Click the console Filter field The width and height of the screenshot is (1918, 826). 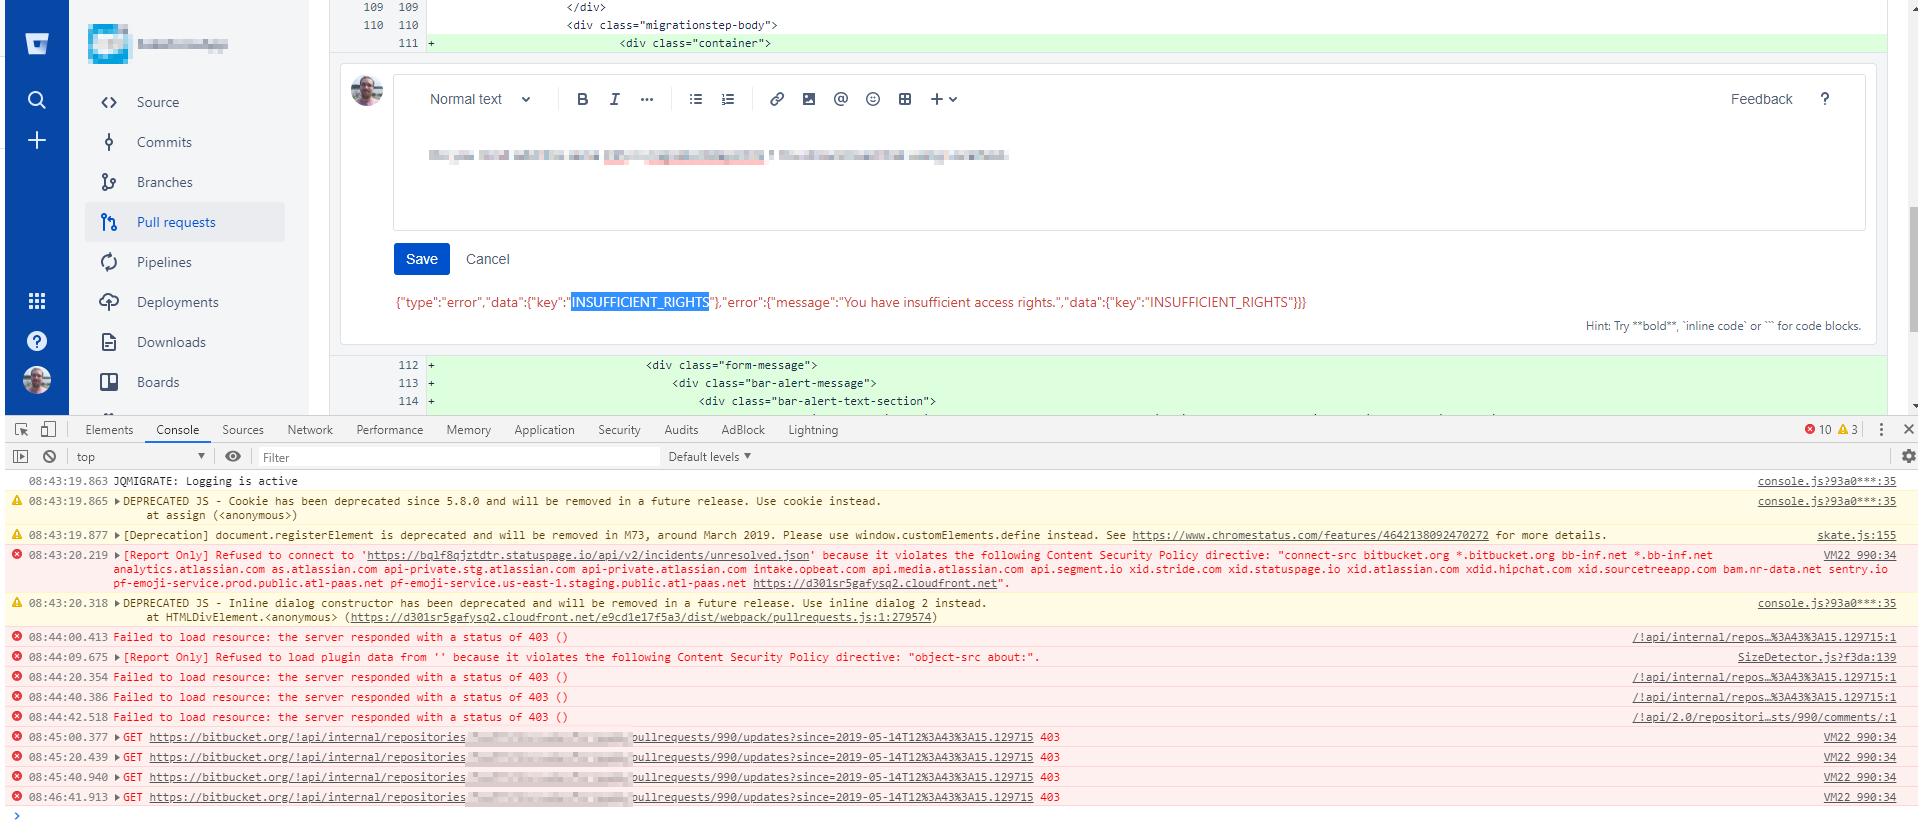coord(458,457)
